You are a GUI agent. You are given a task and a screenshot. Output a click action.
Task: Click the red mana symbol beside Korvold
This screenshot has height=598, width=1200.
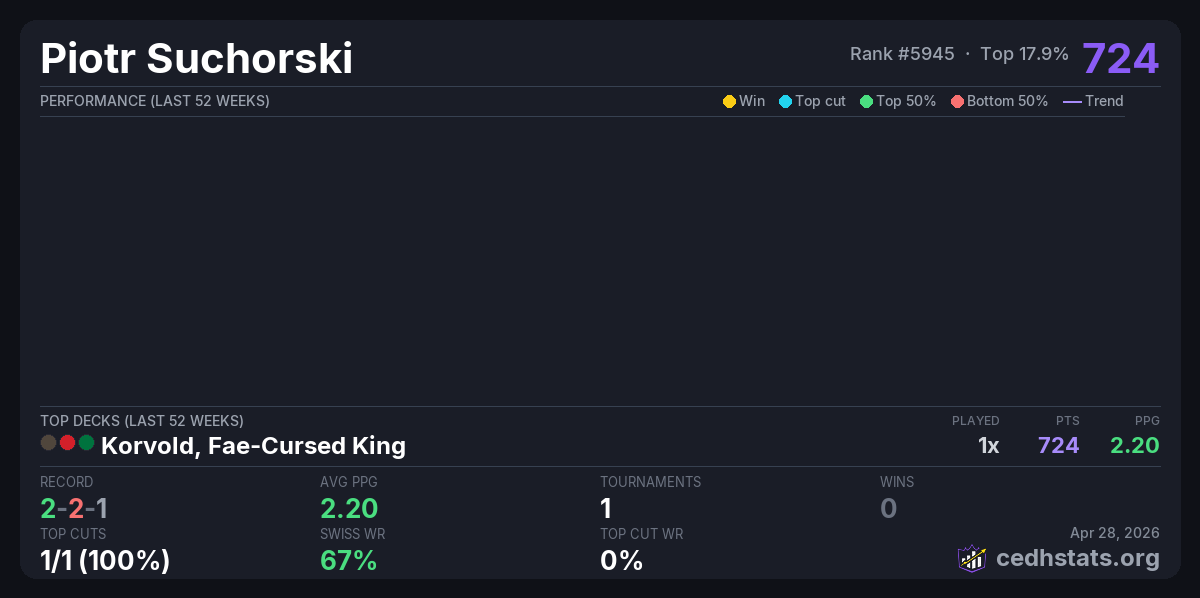(x=67, y=443)
